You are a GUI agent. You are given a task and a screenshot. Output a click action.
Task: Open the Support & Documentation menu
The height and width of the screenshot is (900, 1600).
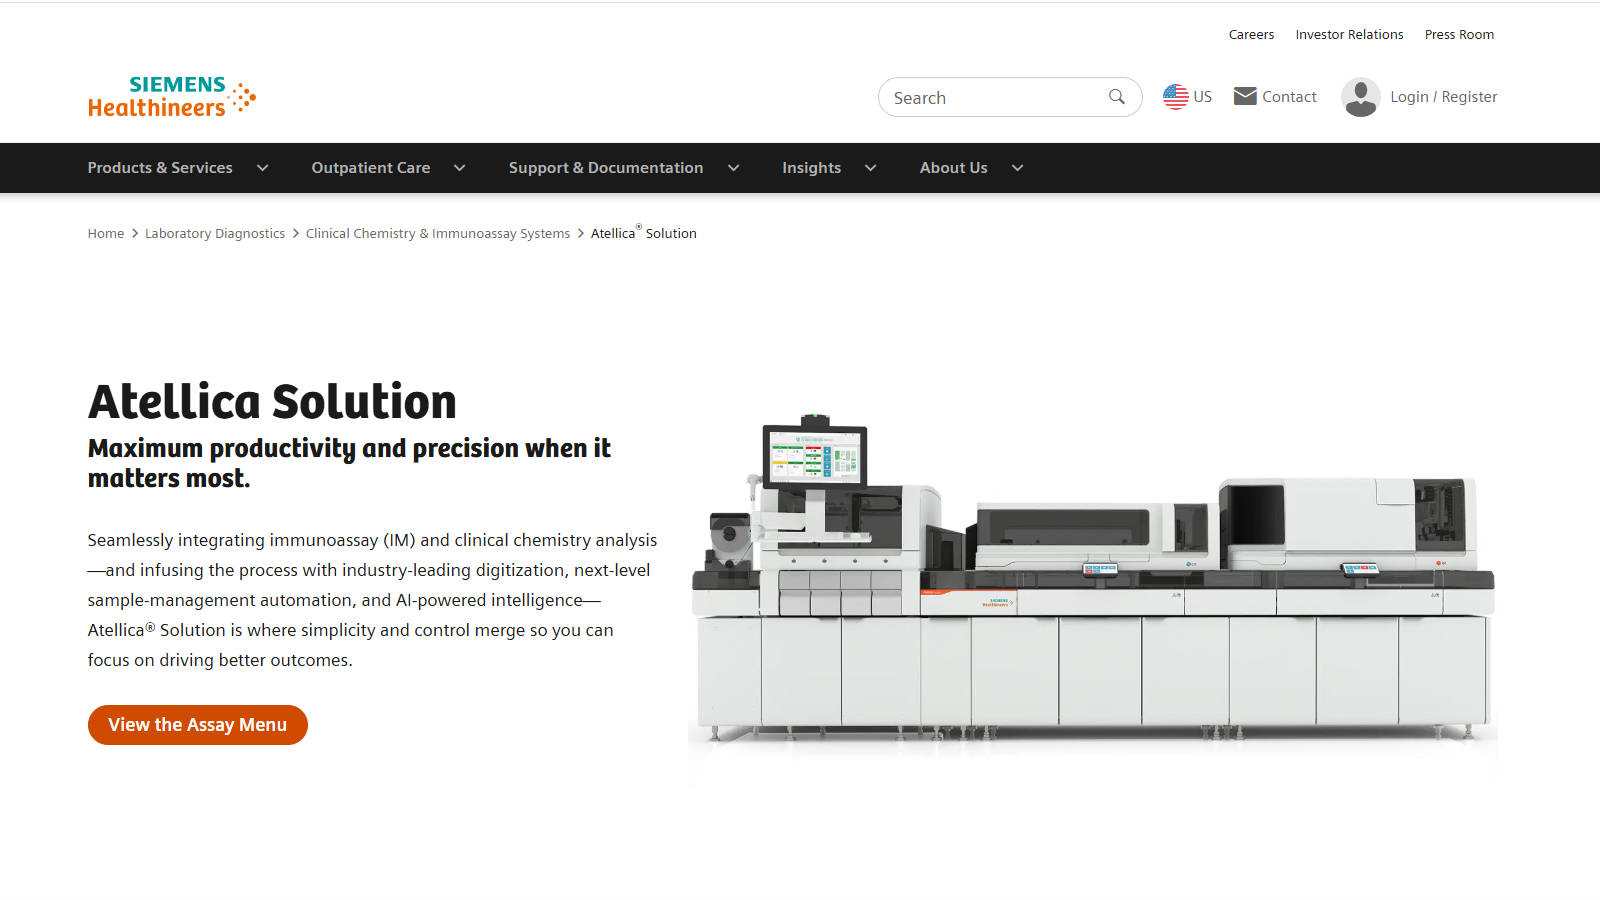click(606, 168)
